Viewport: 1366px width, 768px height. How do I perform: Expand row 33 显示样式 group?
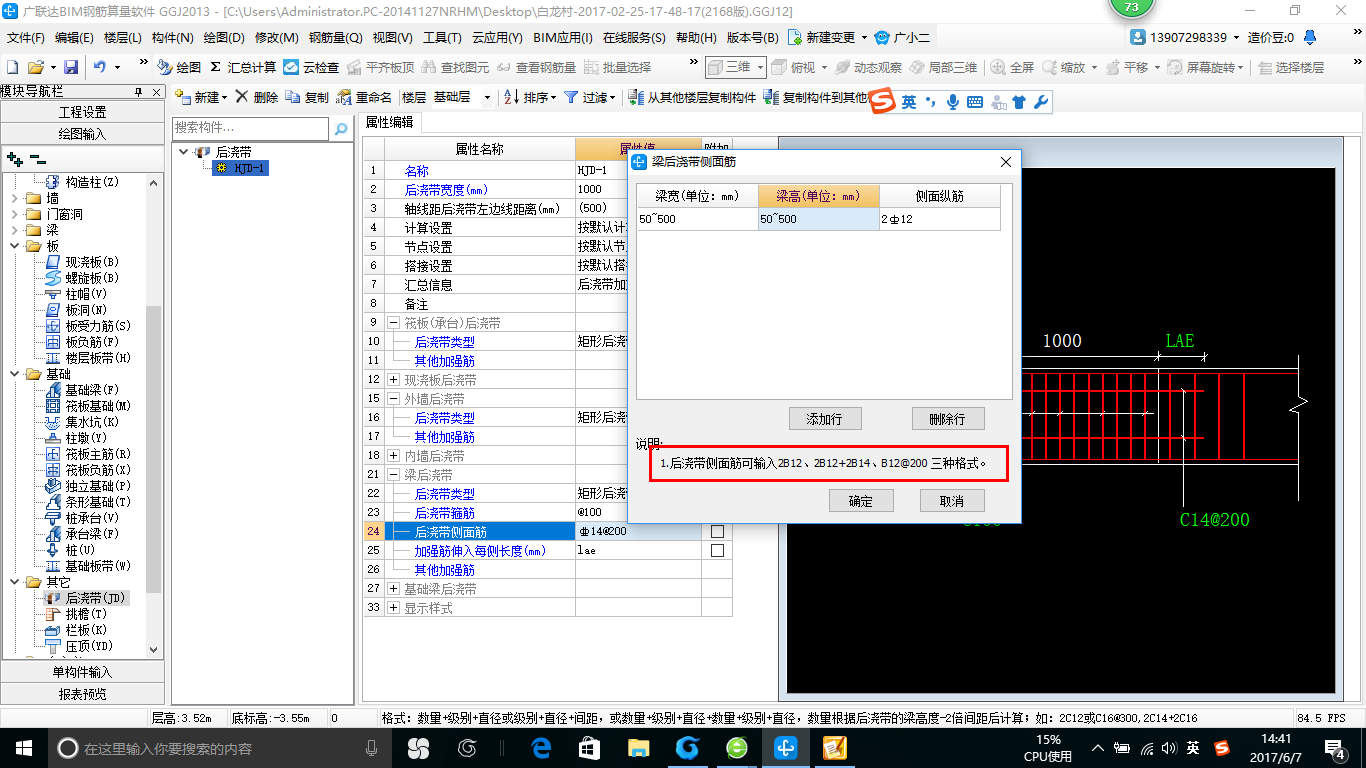click(x=394, y=608)
